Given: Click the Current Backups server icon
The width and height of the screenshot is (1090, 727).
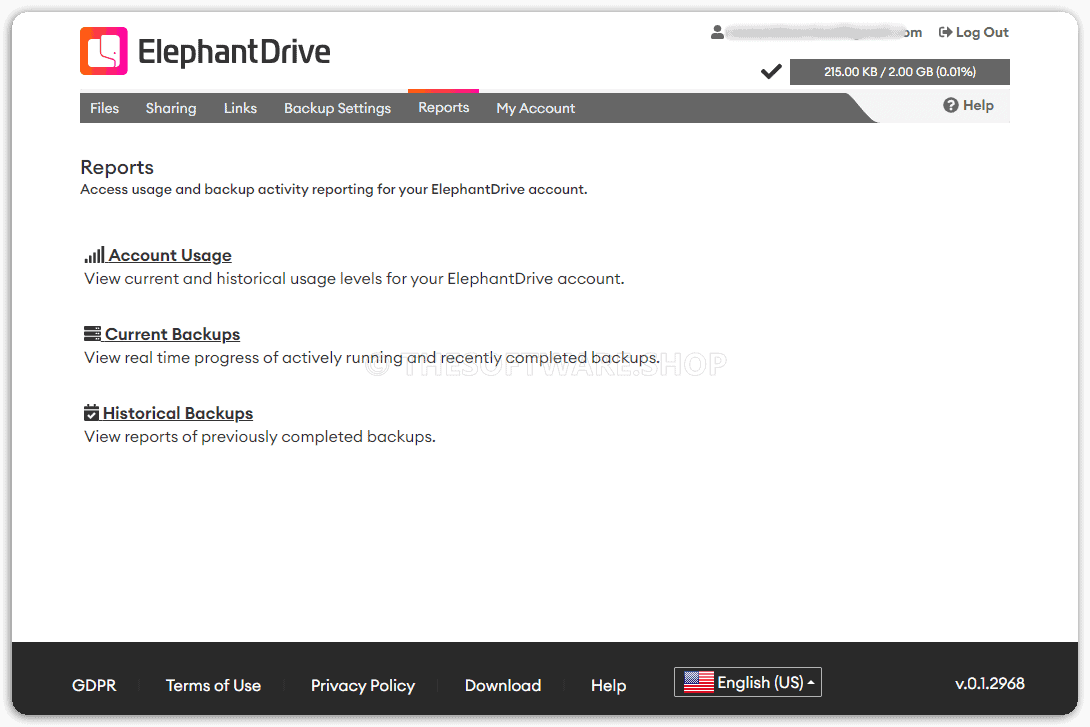Looking at the screenshot, I should click(x=92, y=334).
